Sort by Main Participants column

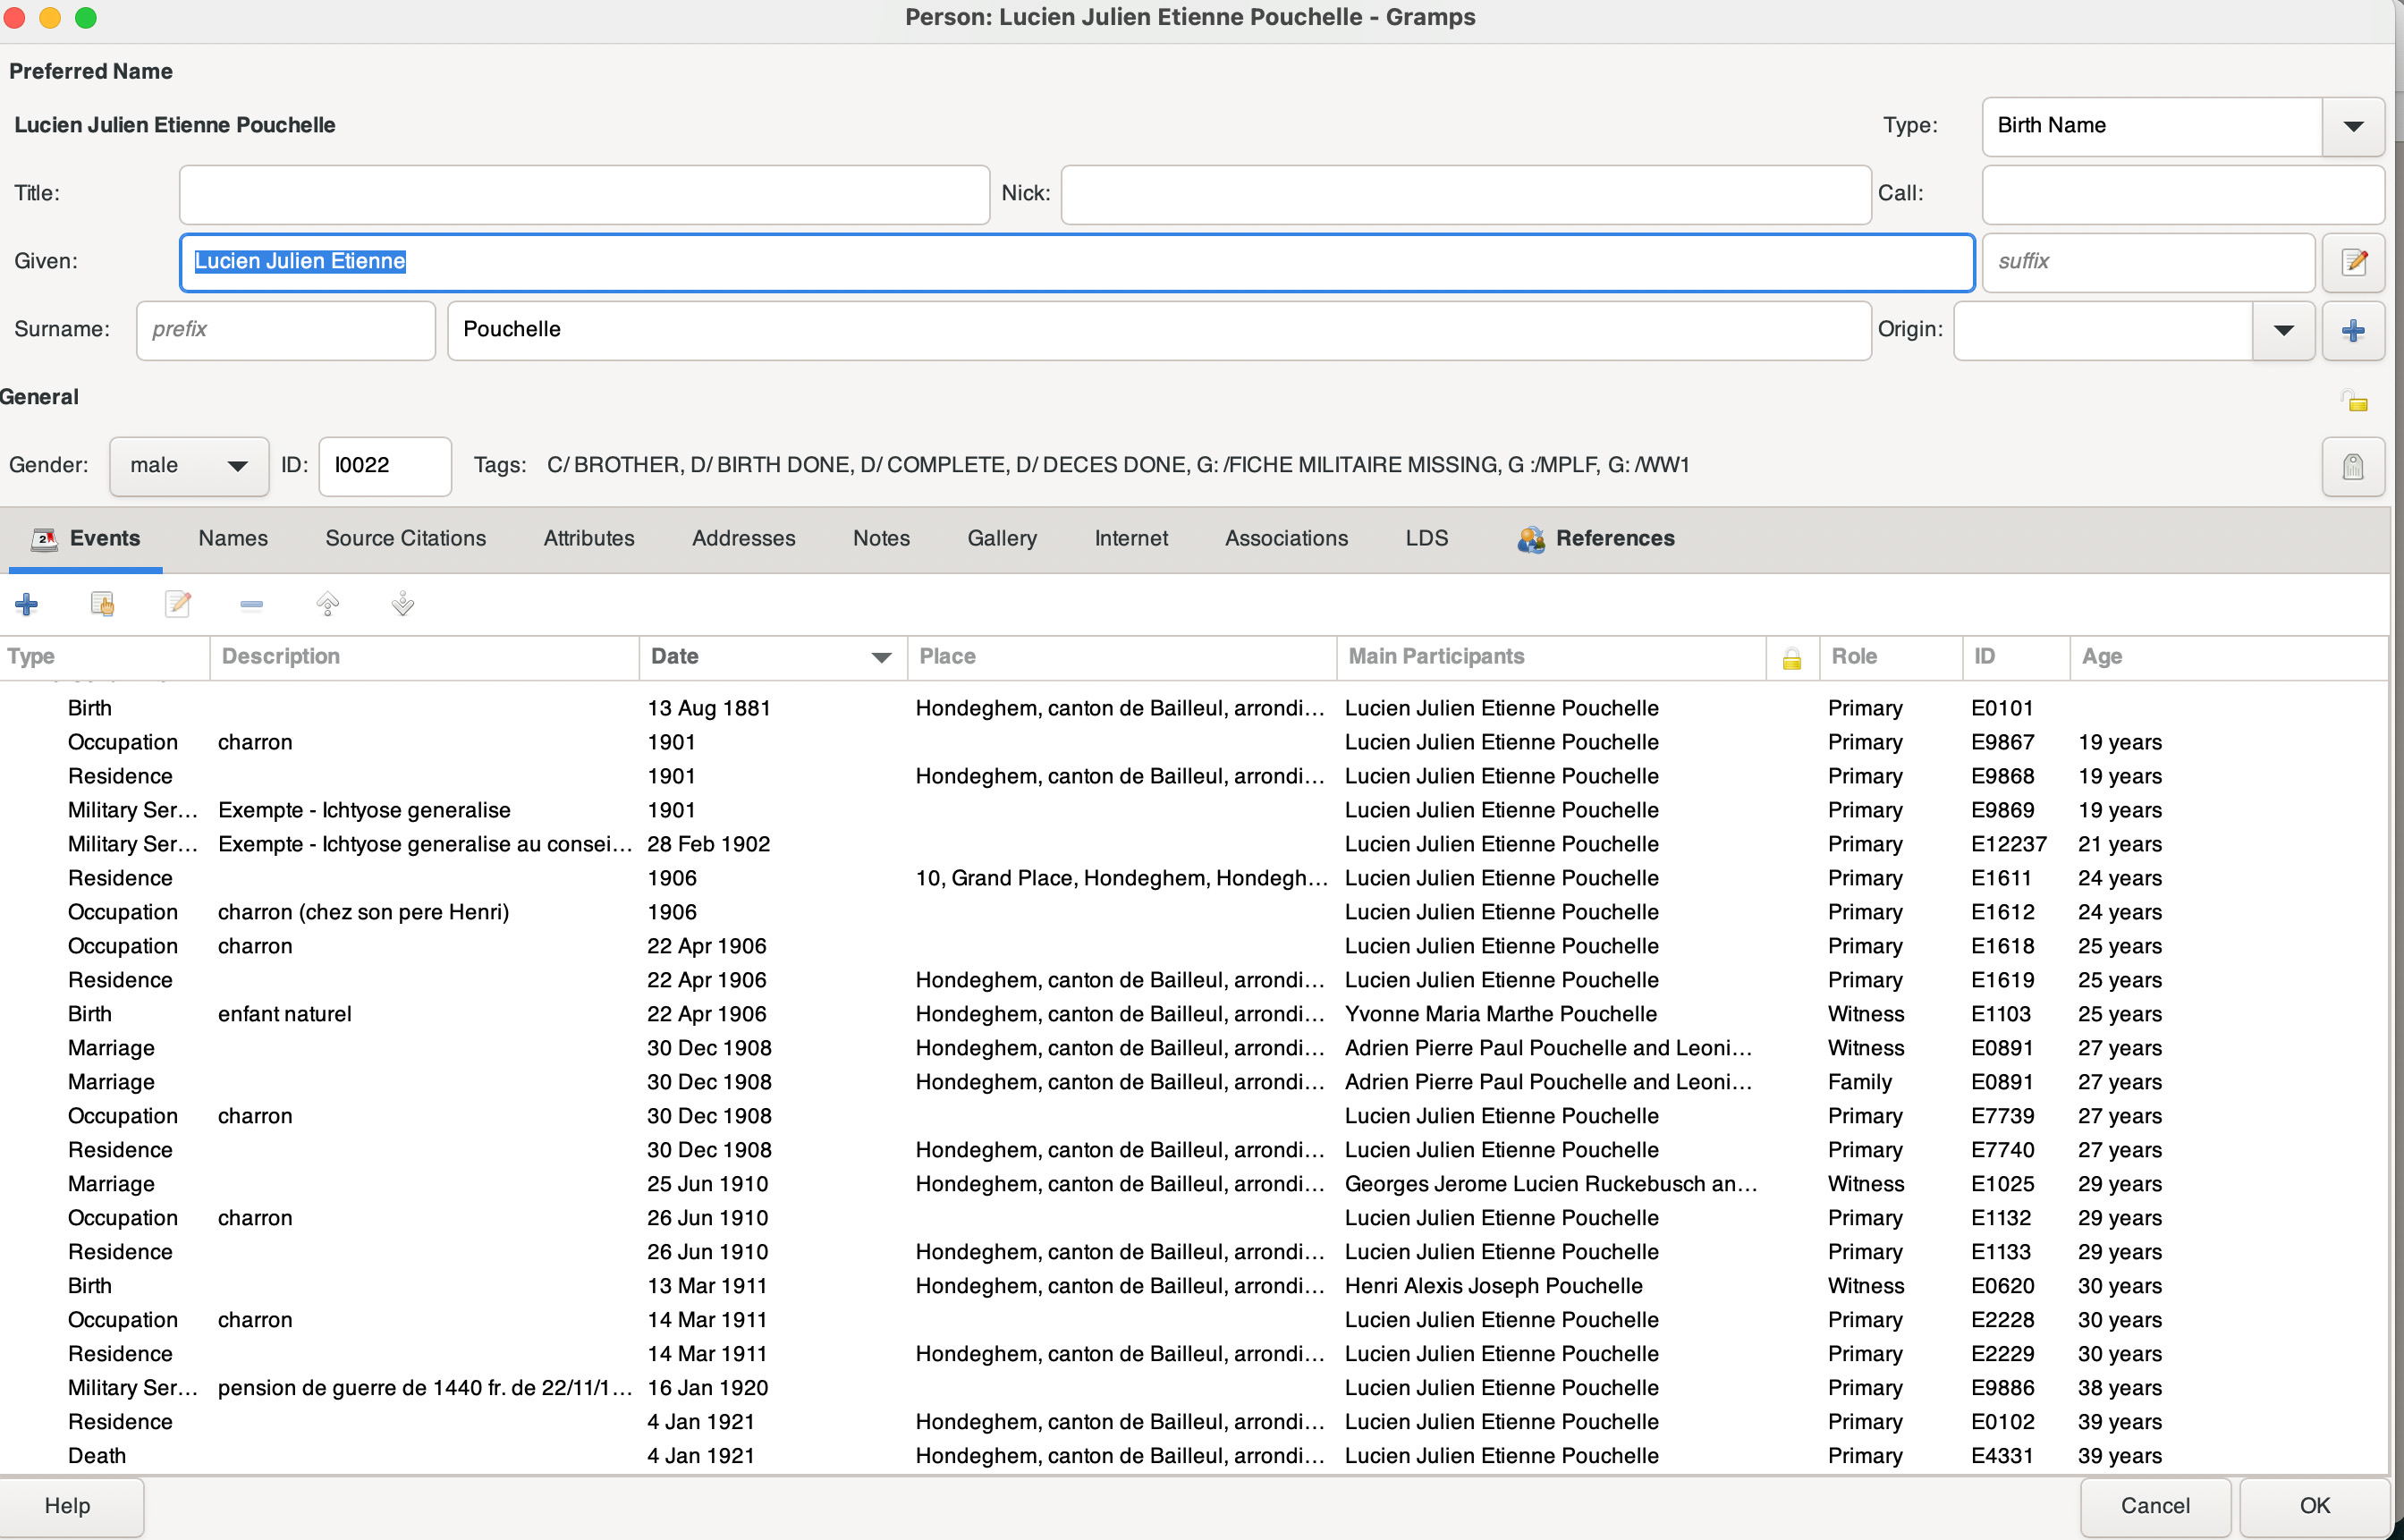[1552, 657]
